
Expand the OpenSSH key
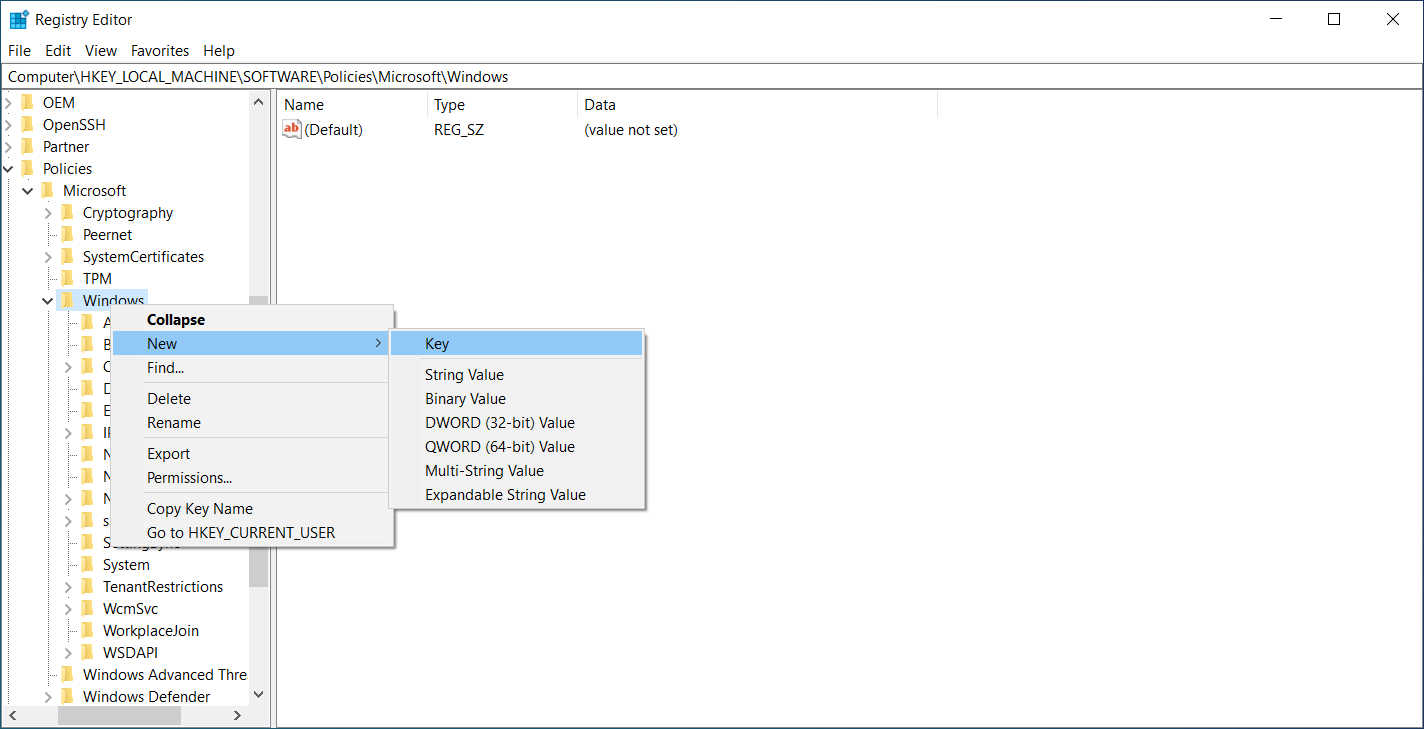coord(8,124)
